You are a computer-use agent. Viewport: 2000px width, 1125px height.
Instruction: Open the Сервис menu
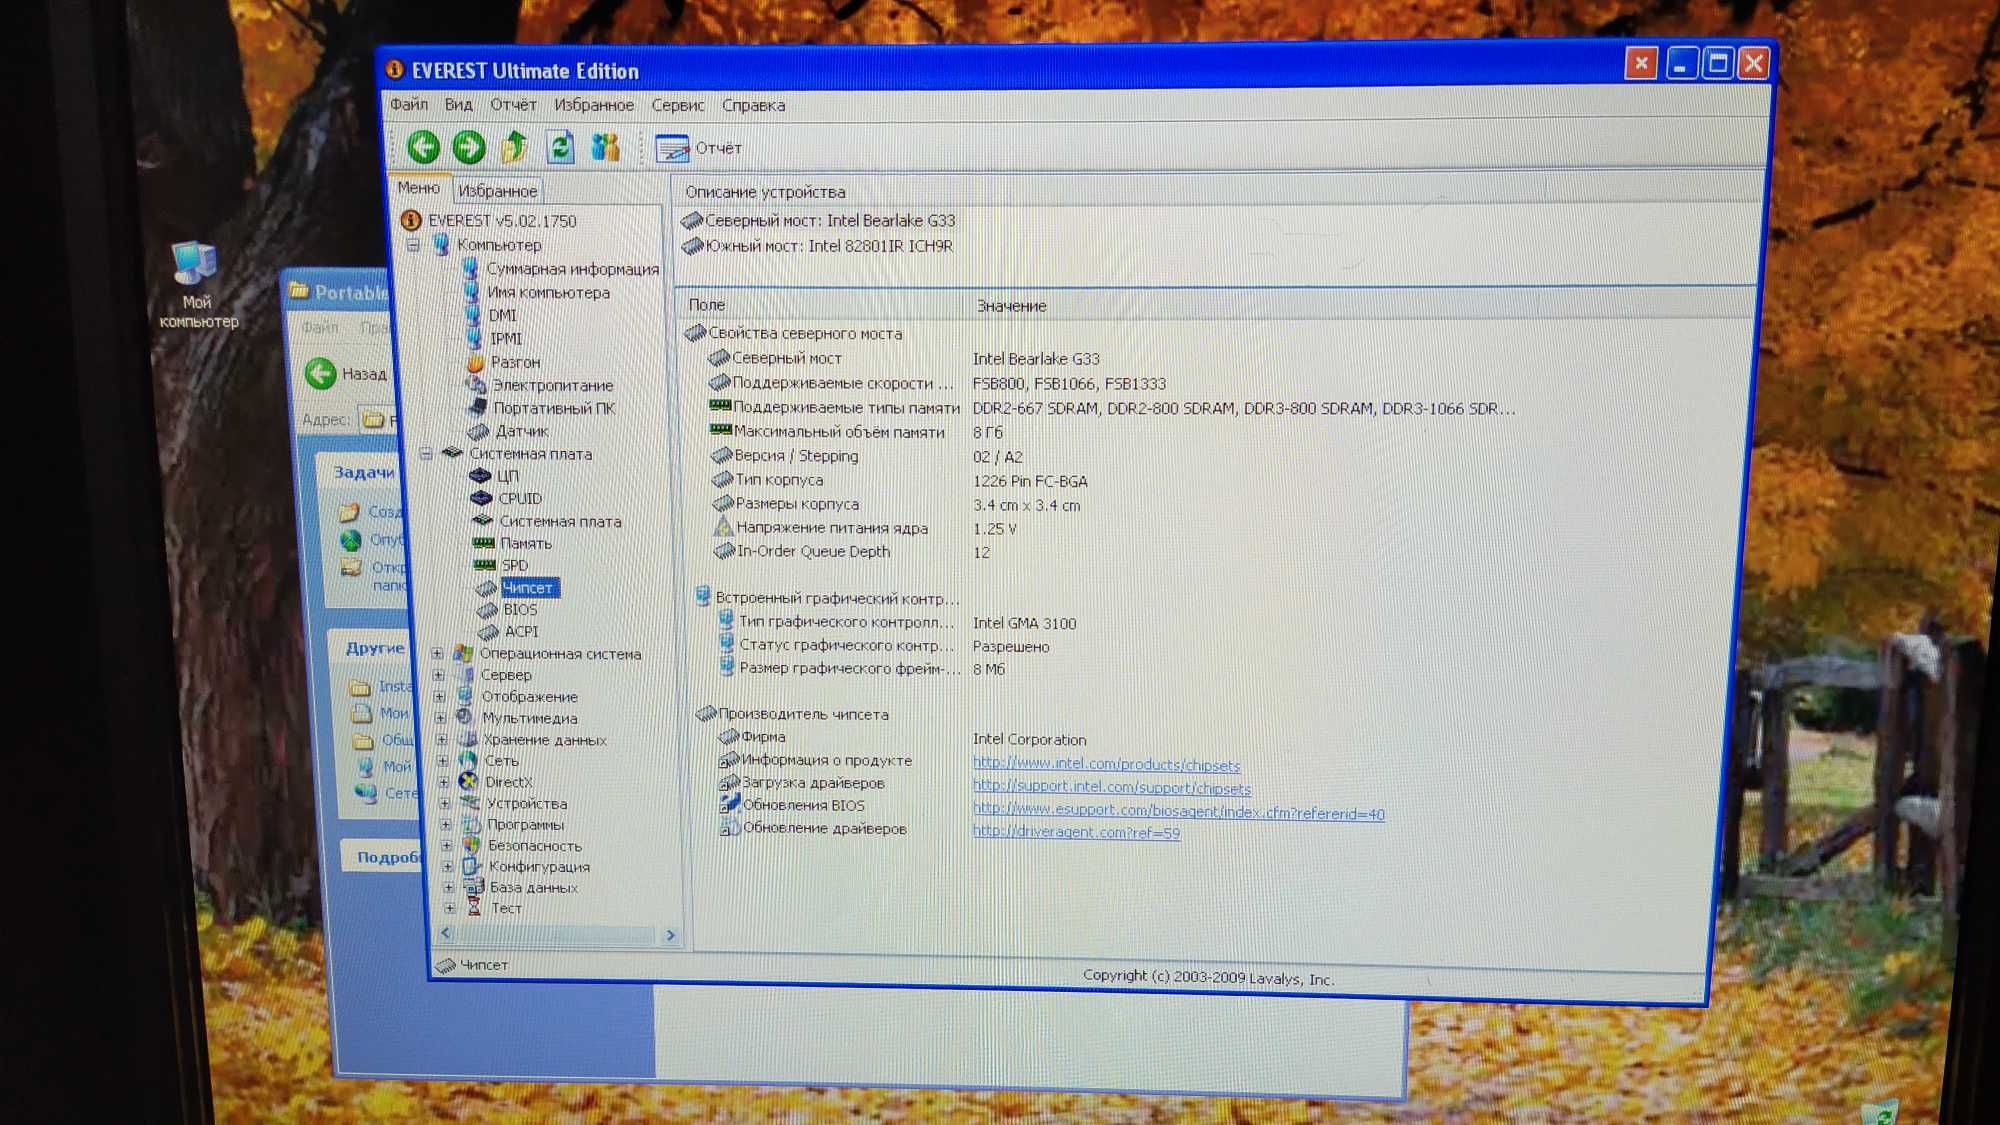click(x=678, y=105)
